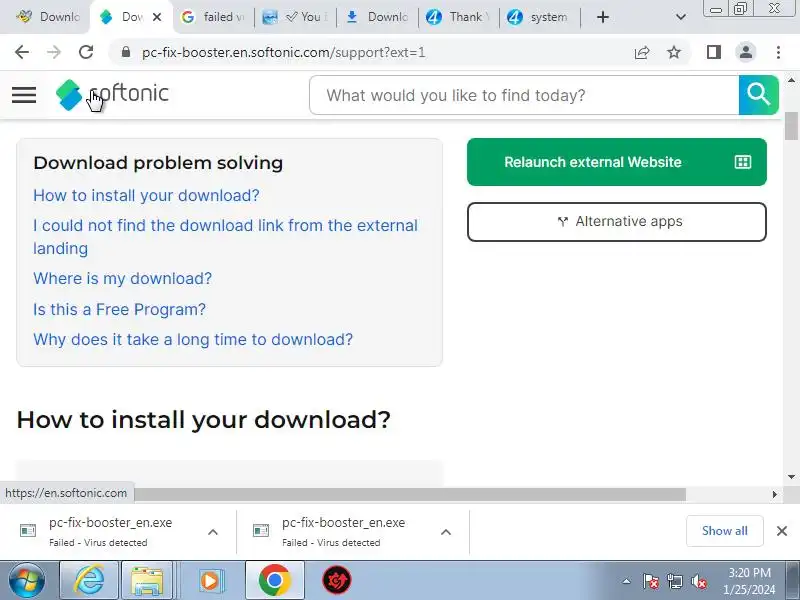Click the vertical scrollbar thumb

click(x=791, y=126)
